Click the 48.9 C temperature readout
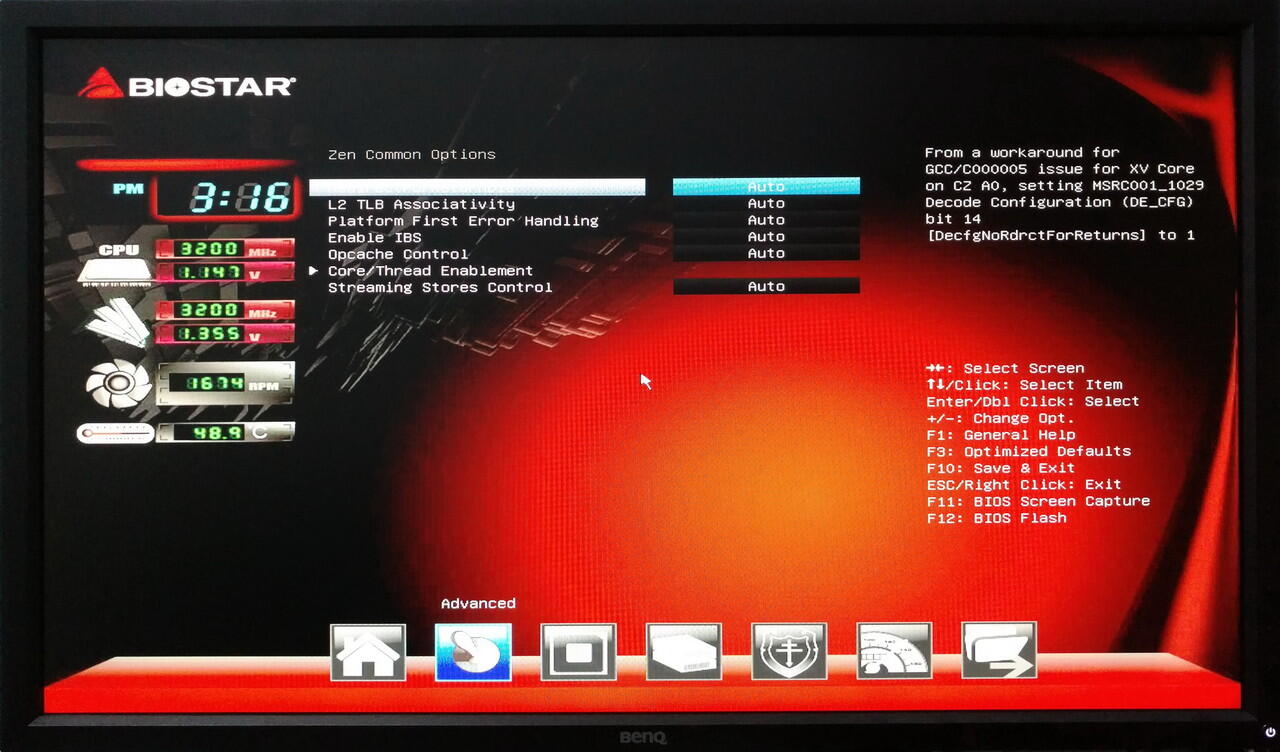This screenshot has width=1280, height=752. tap(225, 432)
